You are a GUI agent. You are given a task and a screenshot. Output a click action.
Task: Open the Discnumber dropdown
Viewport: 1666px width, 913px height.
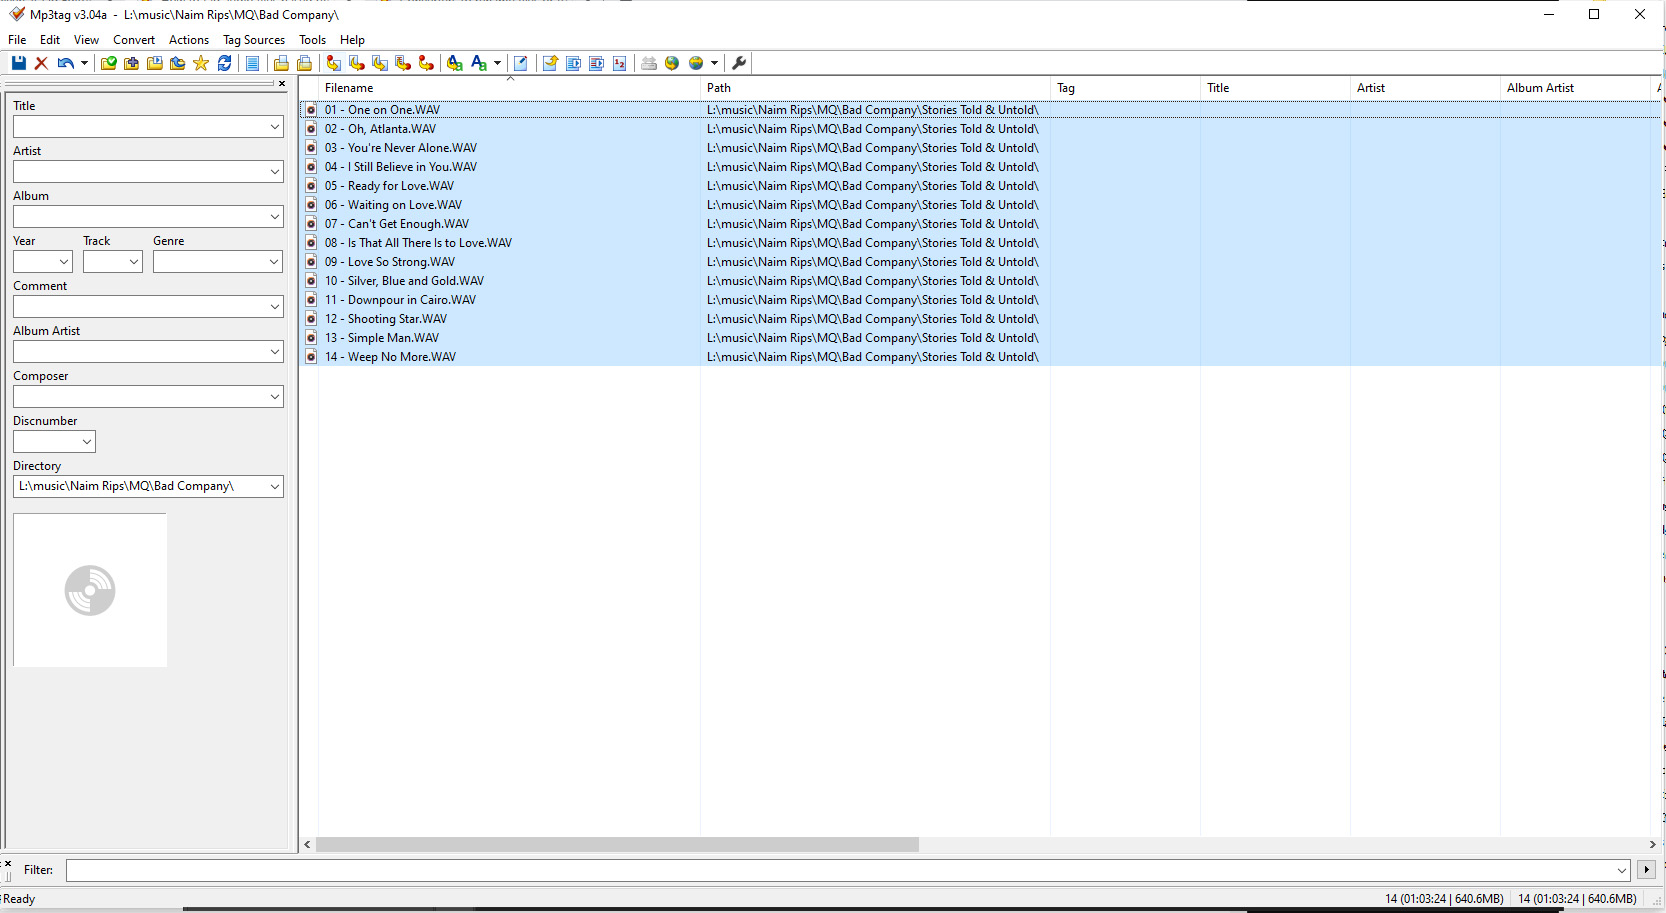click(x=87, y=442)
